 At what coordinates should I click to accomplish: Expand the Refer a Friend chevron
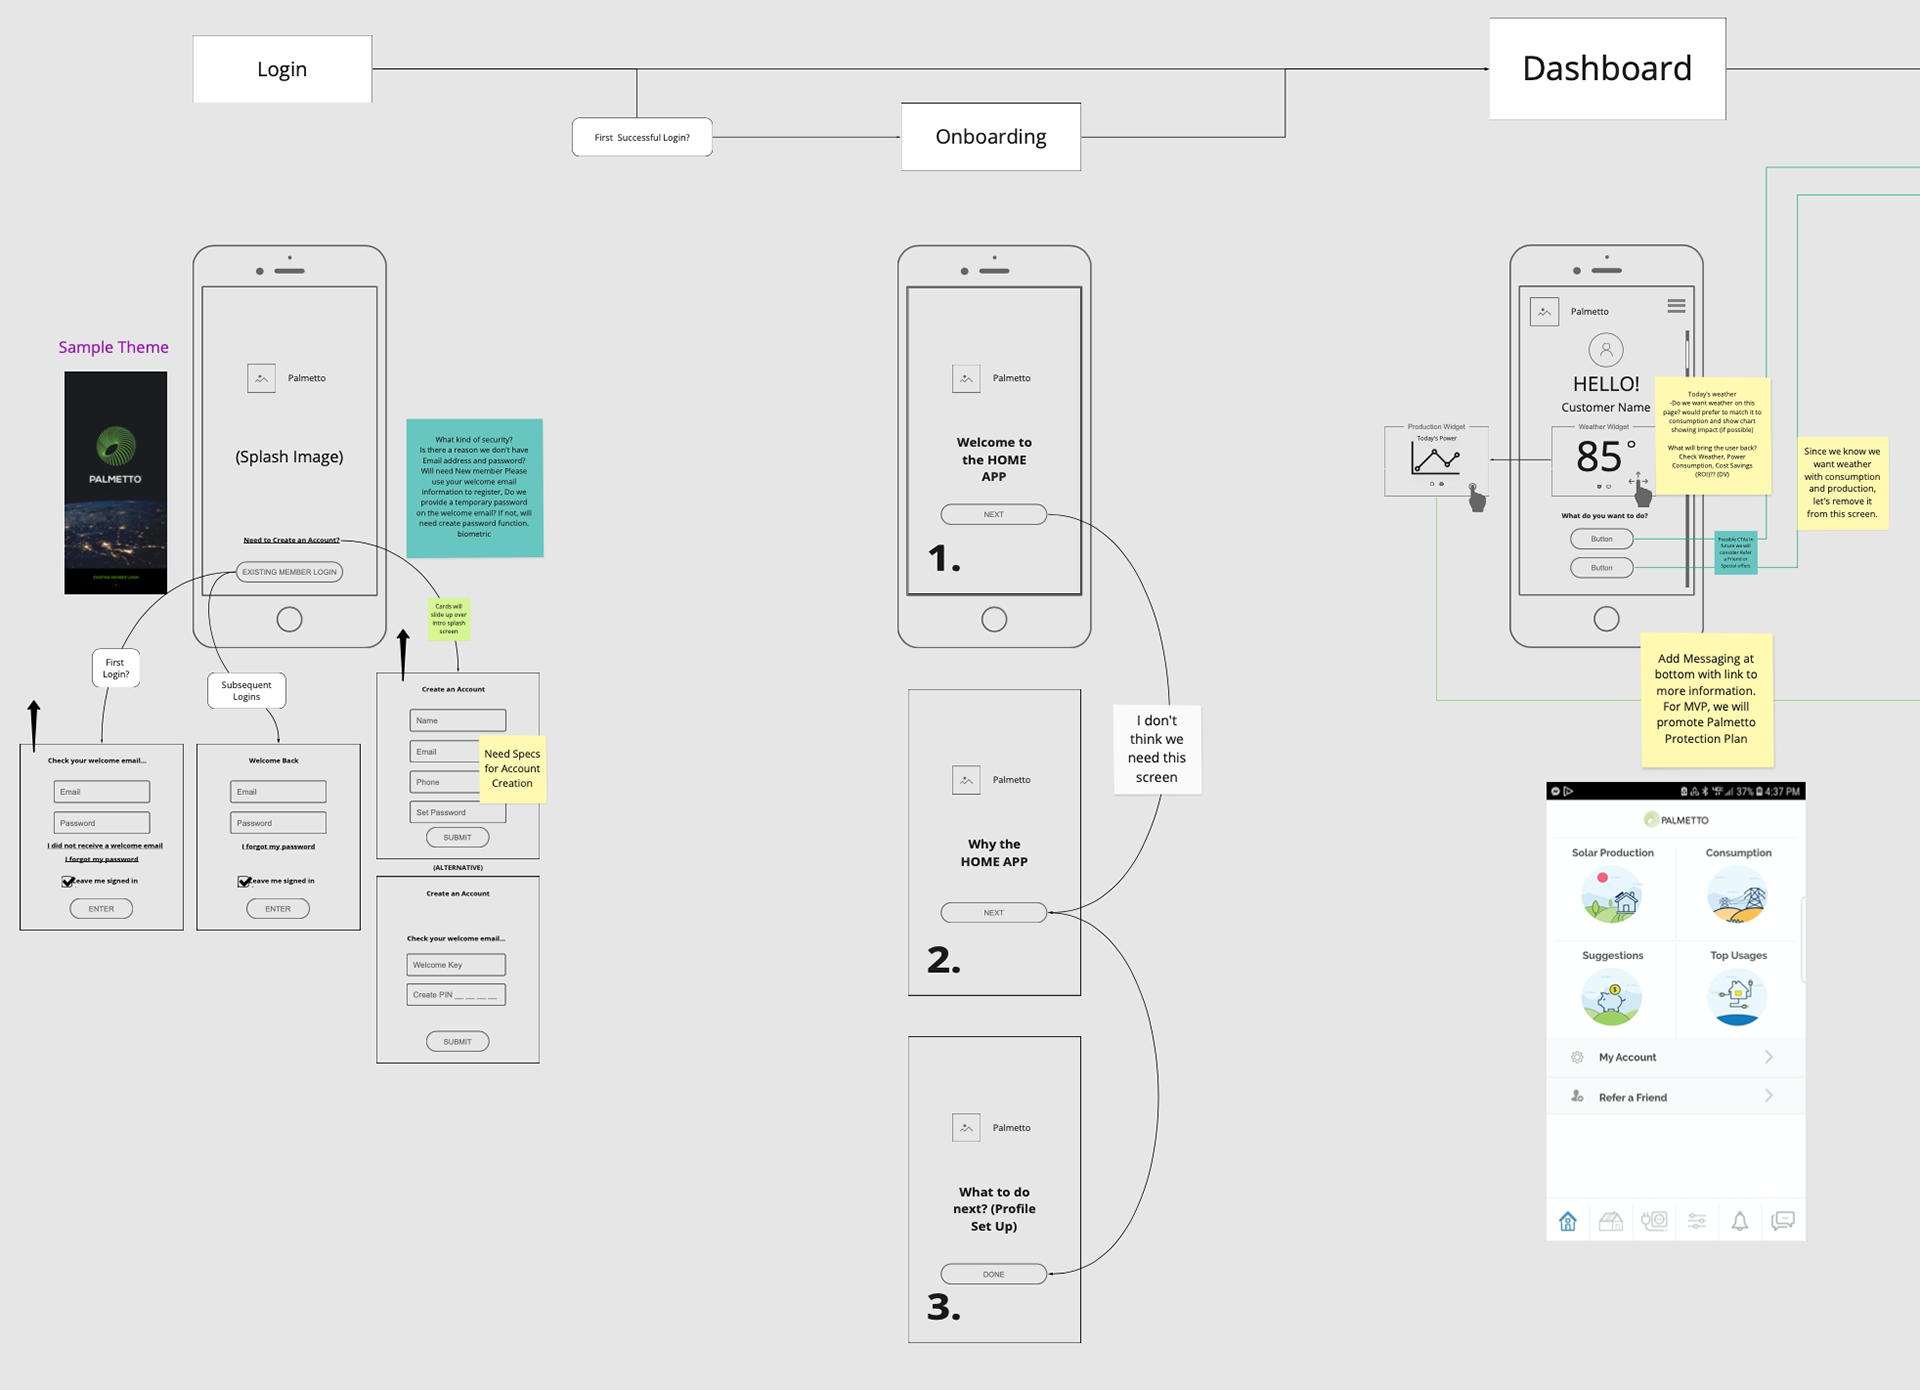click(x=1768, y=1096)
